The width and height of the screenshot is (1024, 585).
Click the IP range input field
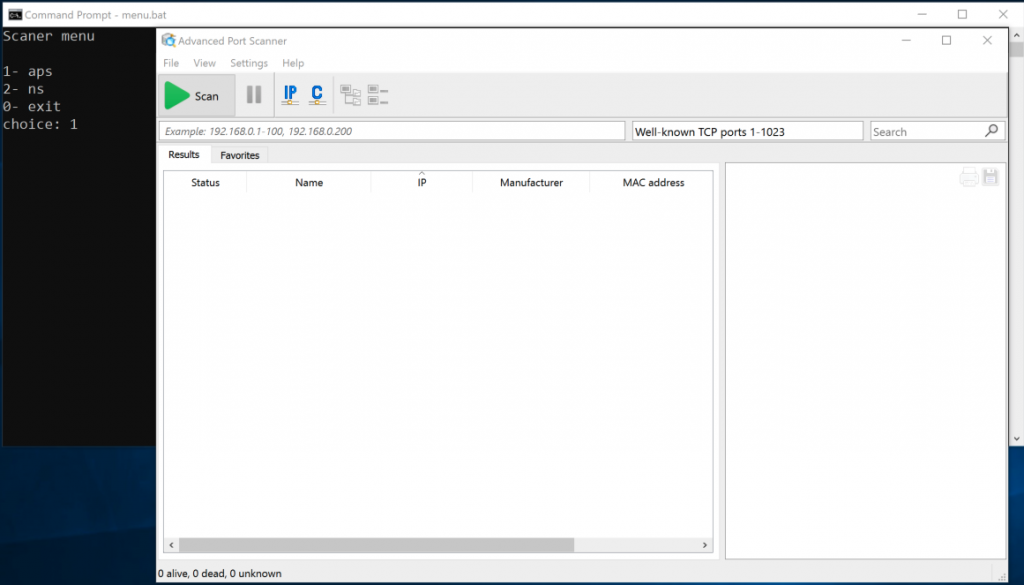(391, 131)
